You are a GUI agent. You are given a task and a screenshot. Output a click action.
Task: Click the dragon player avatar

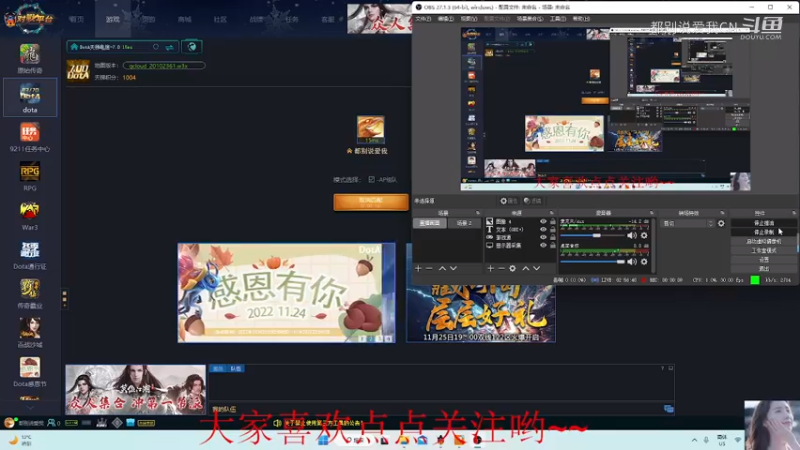(371, 129)
